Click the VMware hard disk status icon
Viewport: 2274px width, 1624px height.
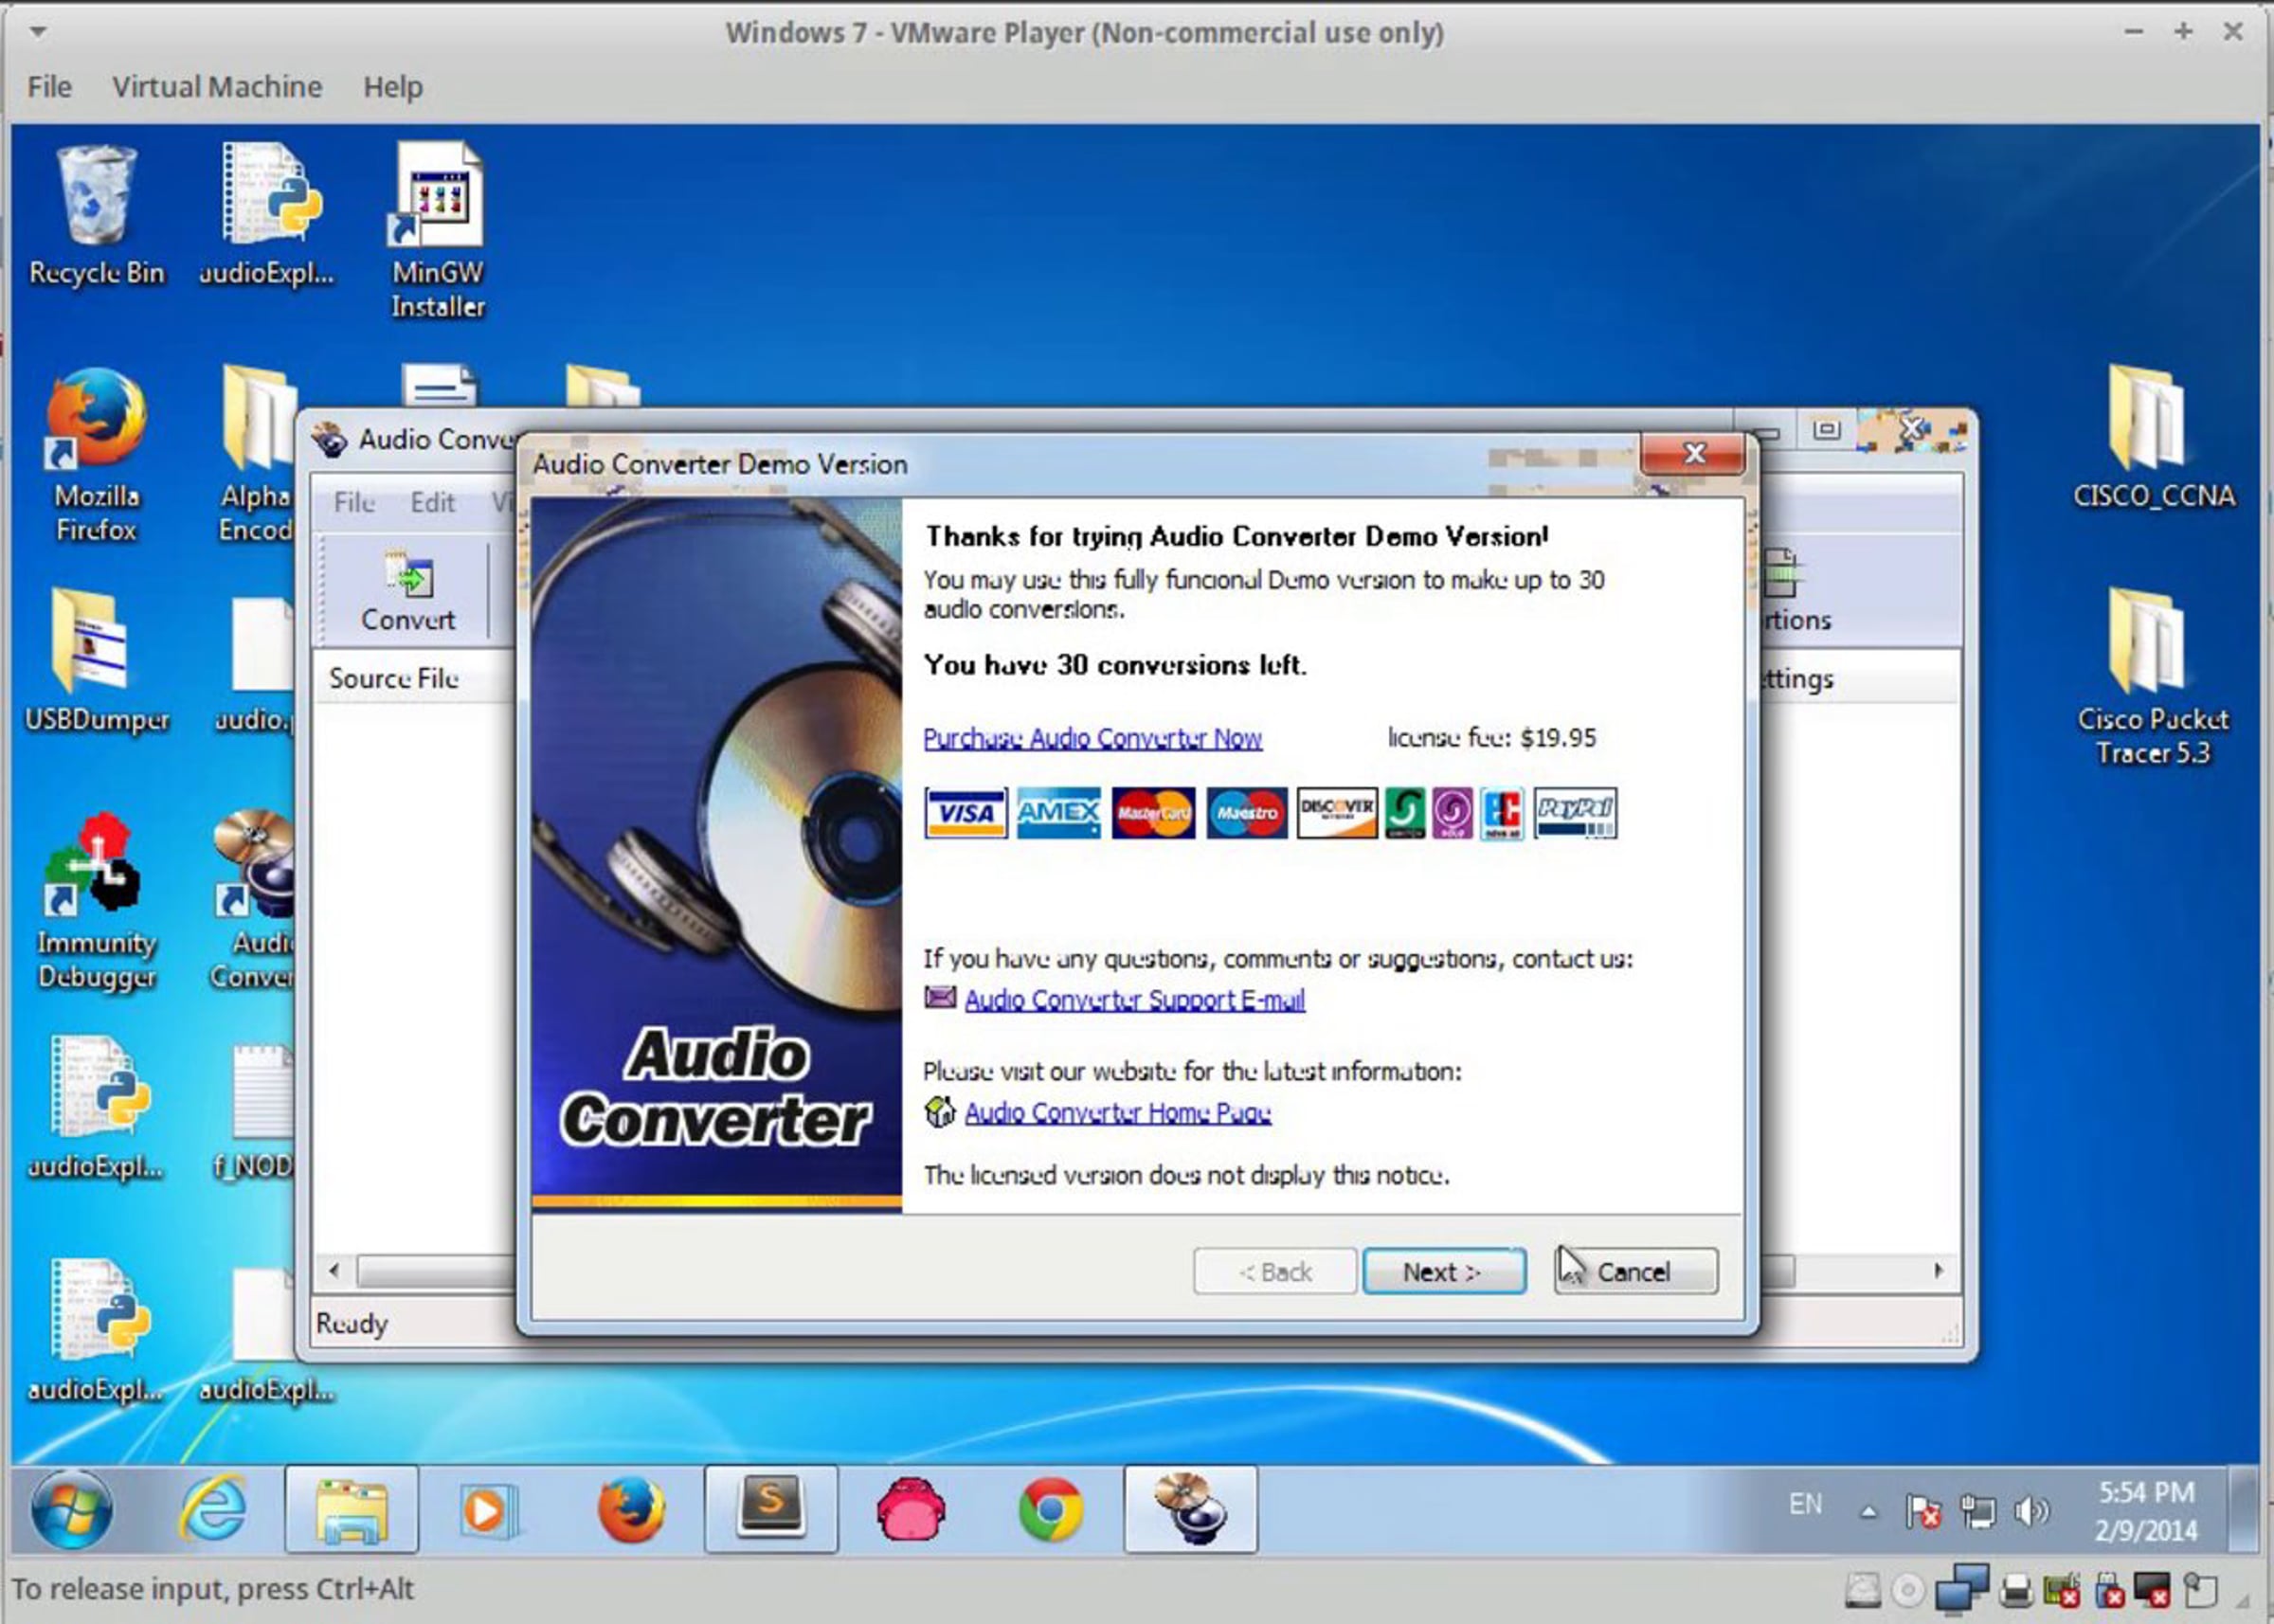(1862, 1589)
